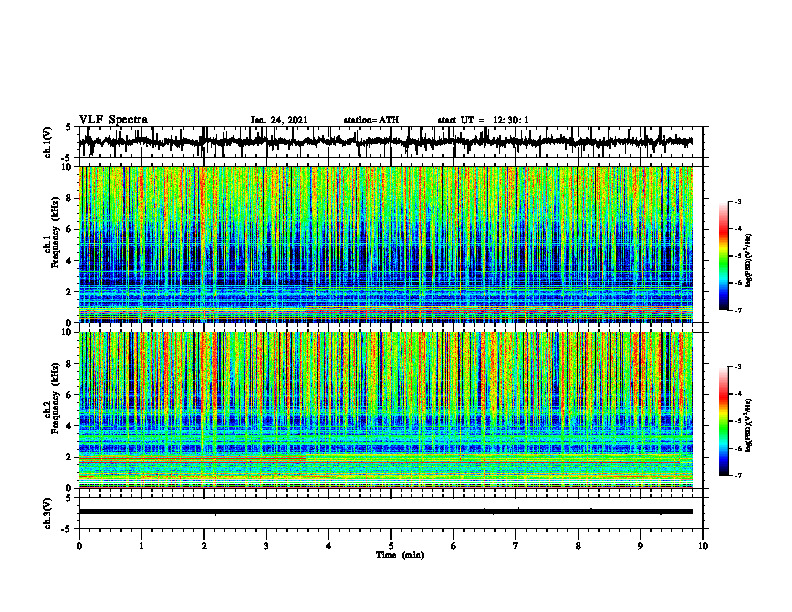The height and width of the screenshot is (612, 792).
Task: Click the "ch.1(V)" waveform axis label
Action: click(48, 142)
